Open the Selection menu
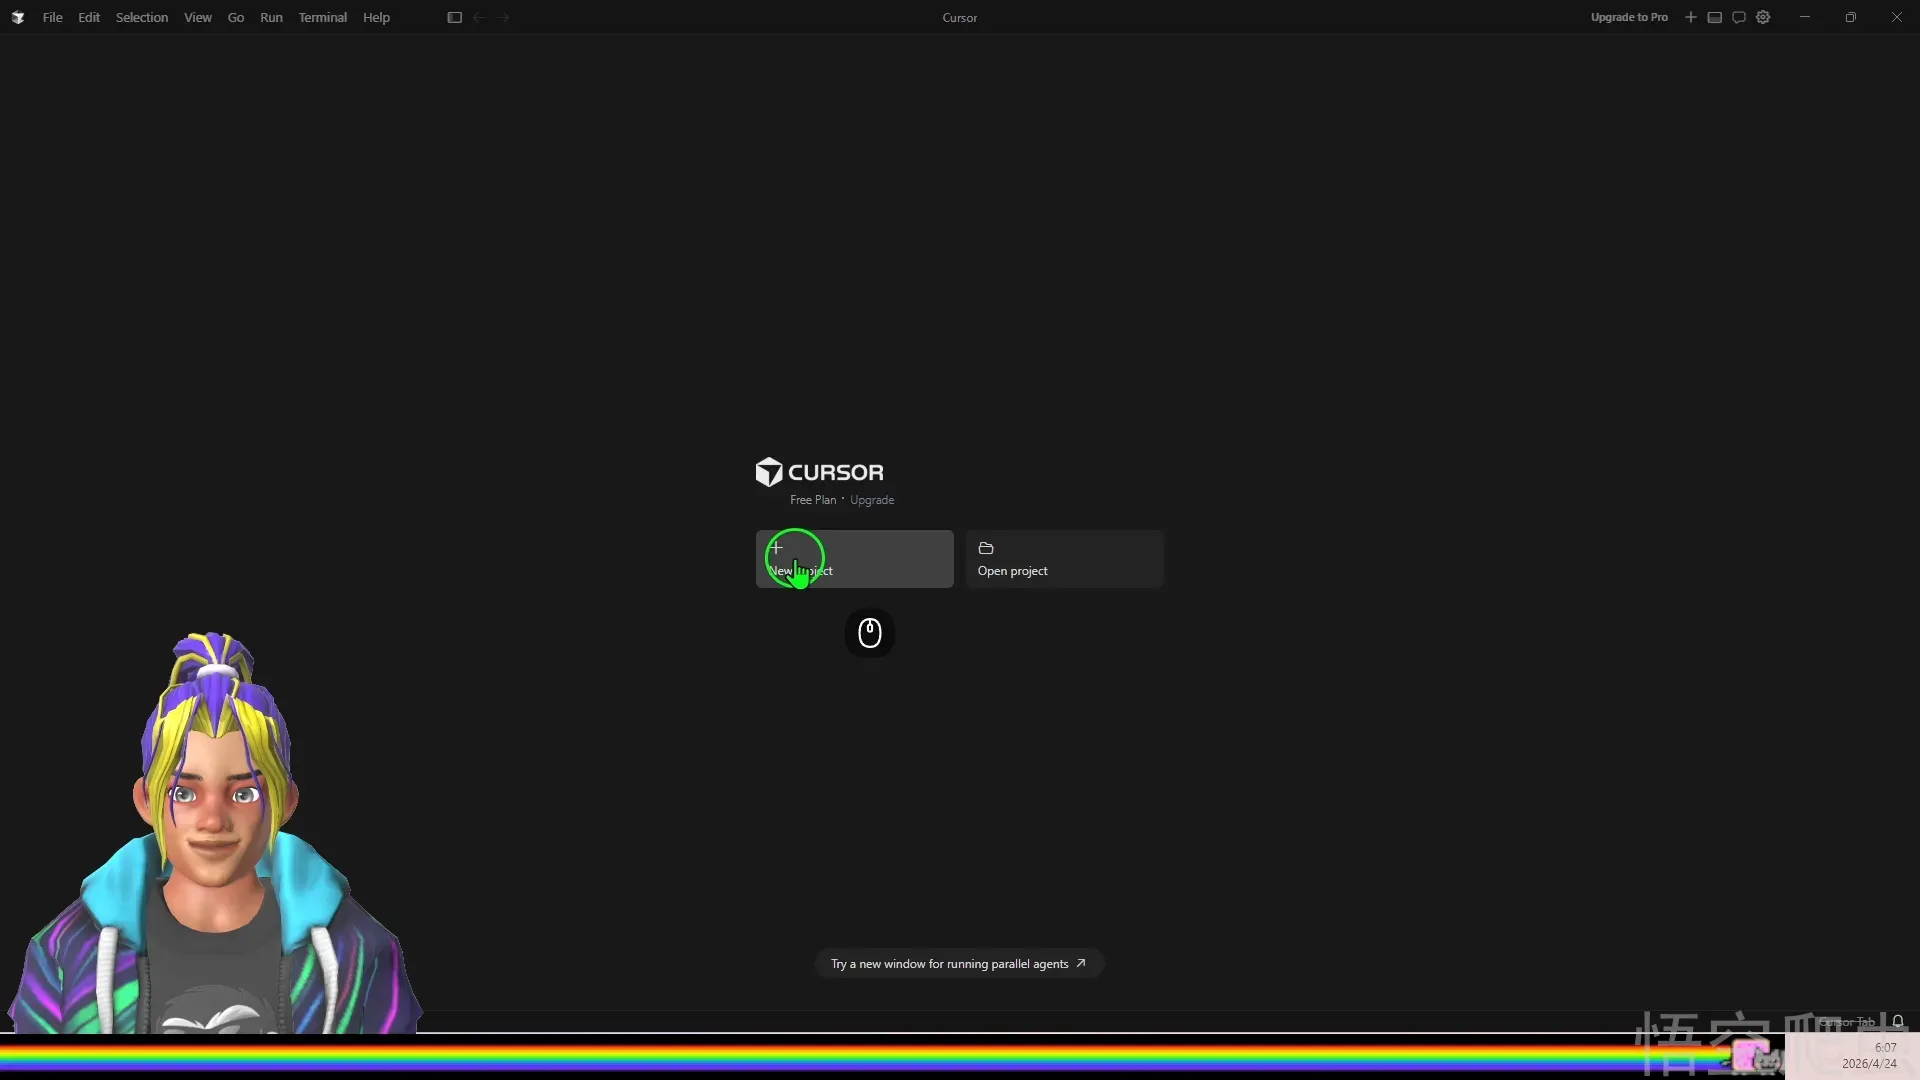This screenshot has width=1920, height=1080. 141,17
